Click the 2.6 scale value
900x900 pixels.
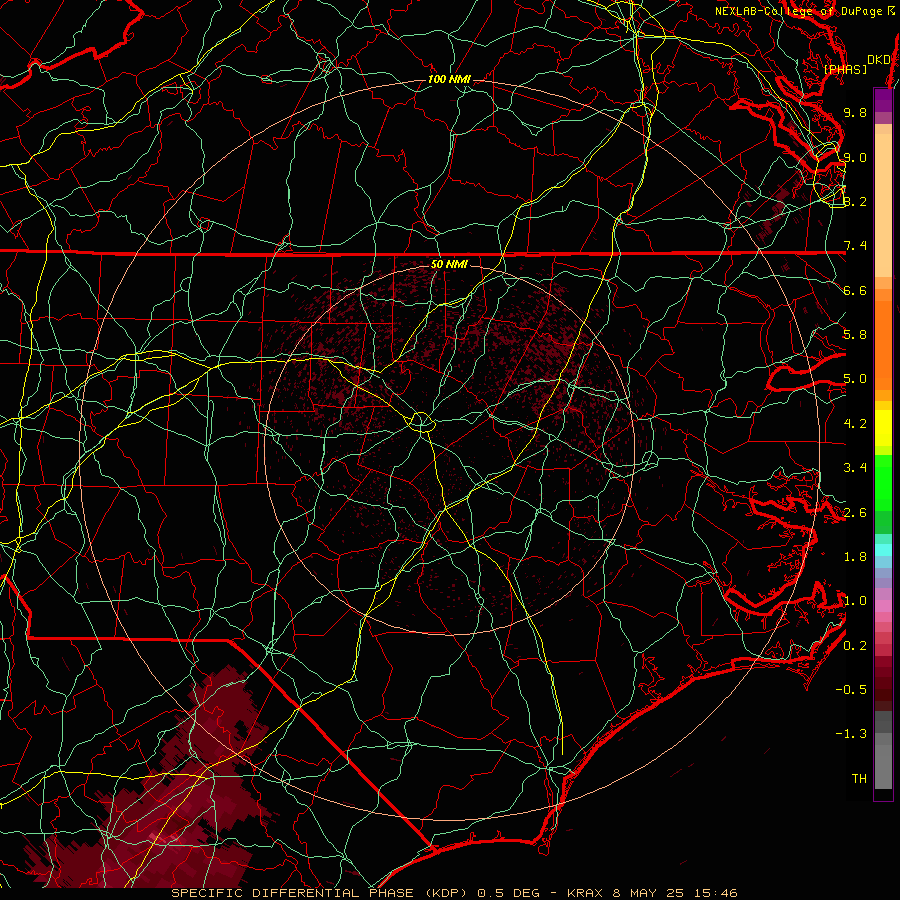(x=855, y=513)
